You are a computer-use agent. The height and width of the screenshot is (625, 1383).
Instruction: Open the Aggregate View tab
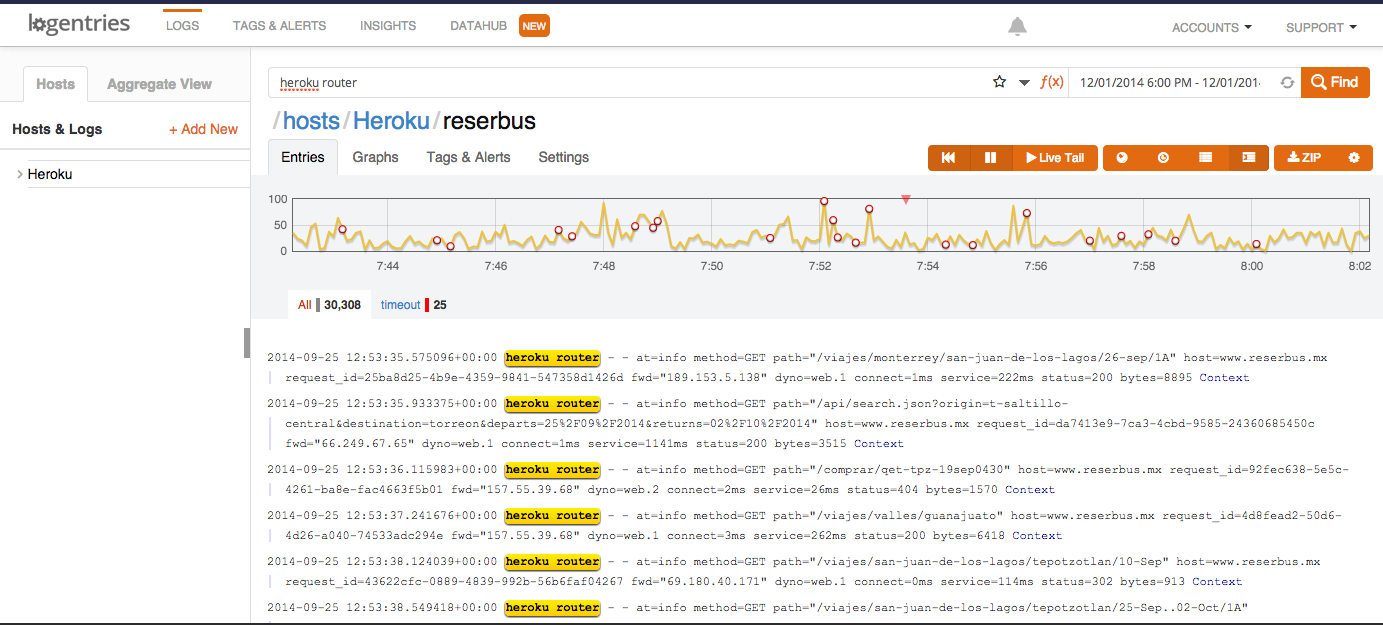[x=159, y=84]
